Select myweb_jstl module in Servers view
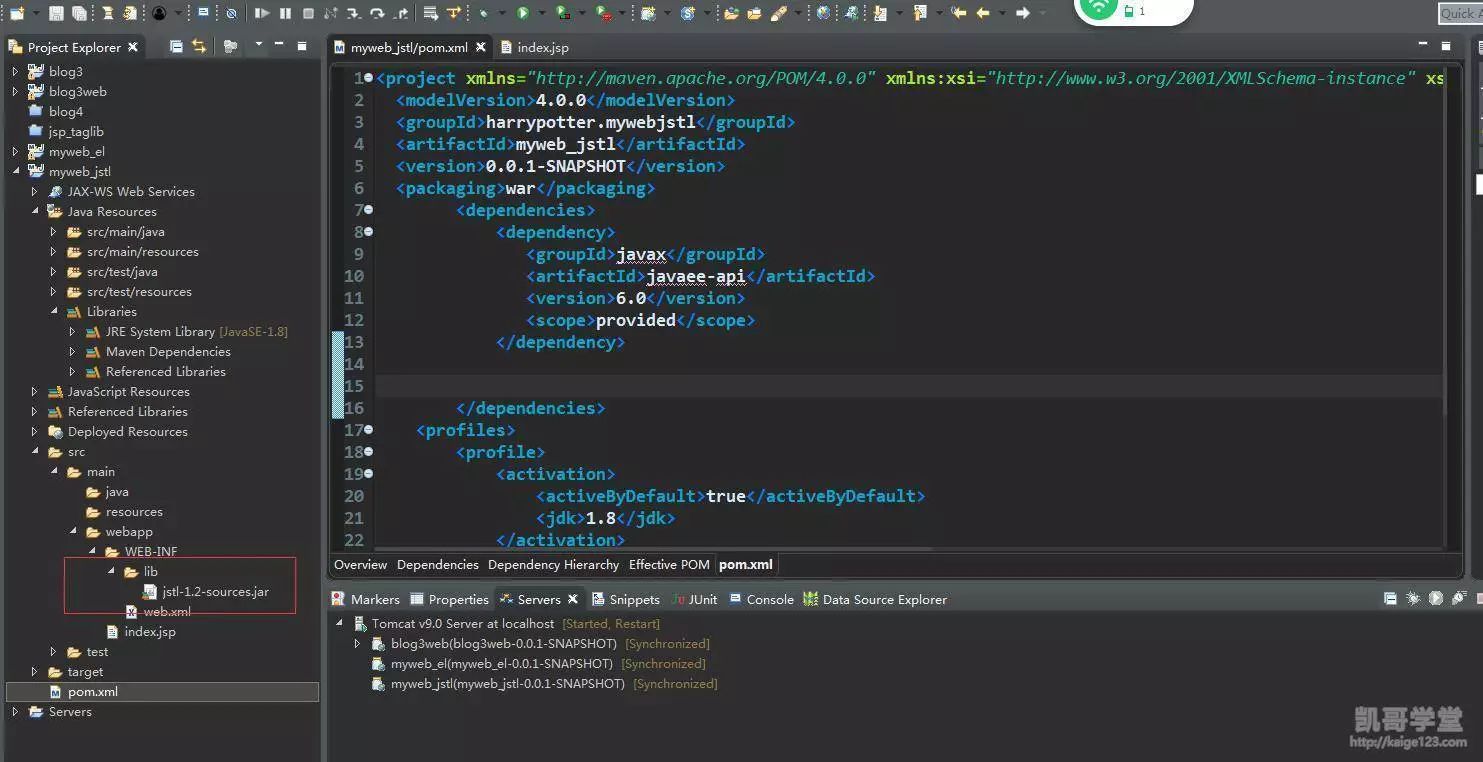The height and width of the screenshot is (762, 1483). 544,683
